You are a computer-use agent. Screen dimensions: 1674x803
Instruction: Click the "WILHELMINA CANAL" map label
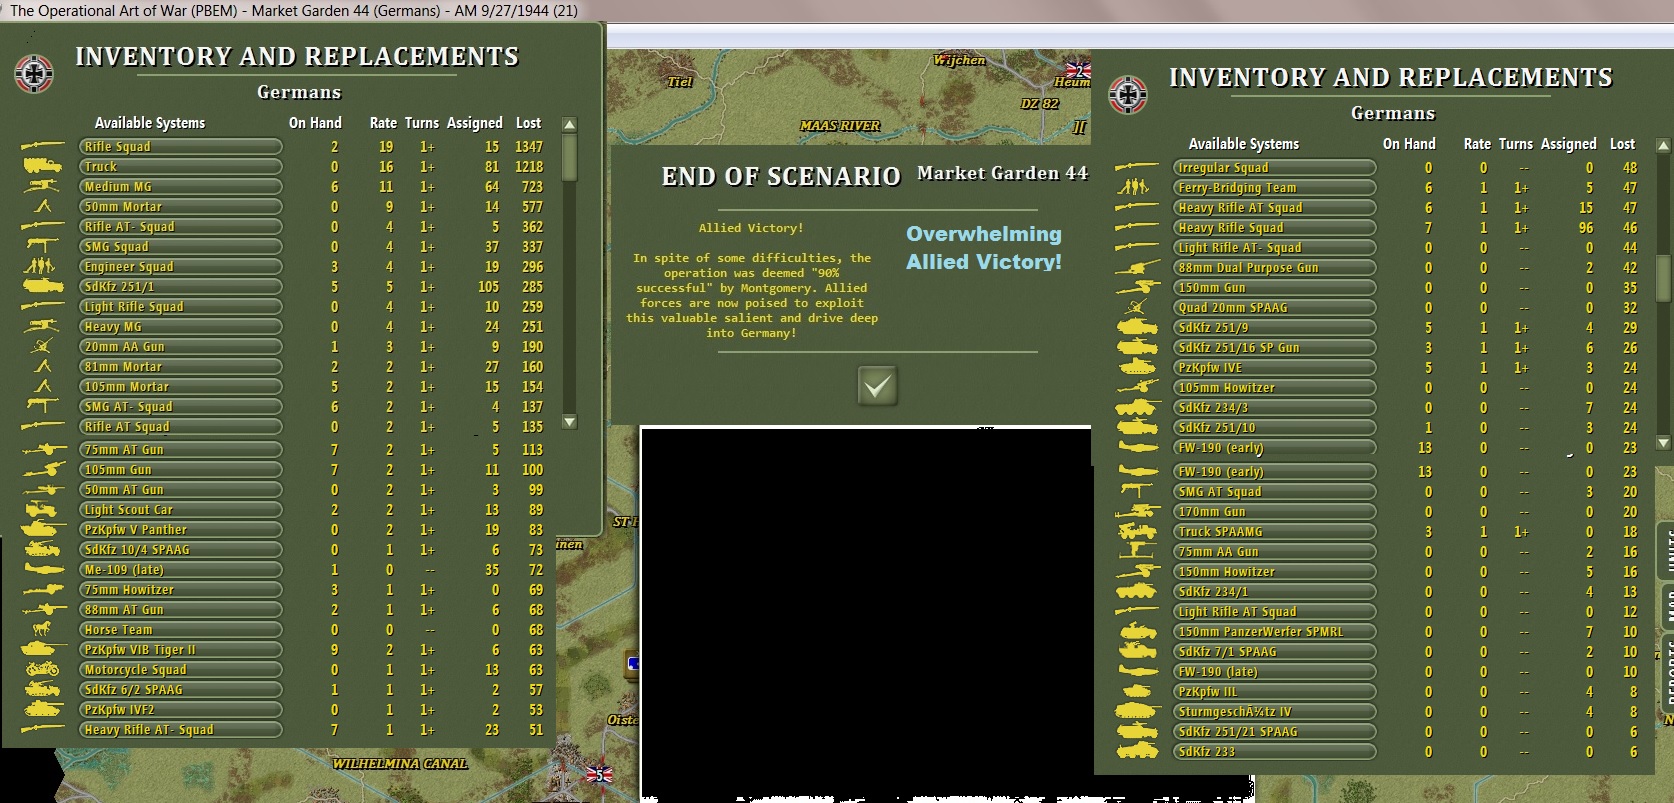pyautogui.click(x=400, y=764)
